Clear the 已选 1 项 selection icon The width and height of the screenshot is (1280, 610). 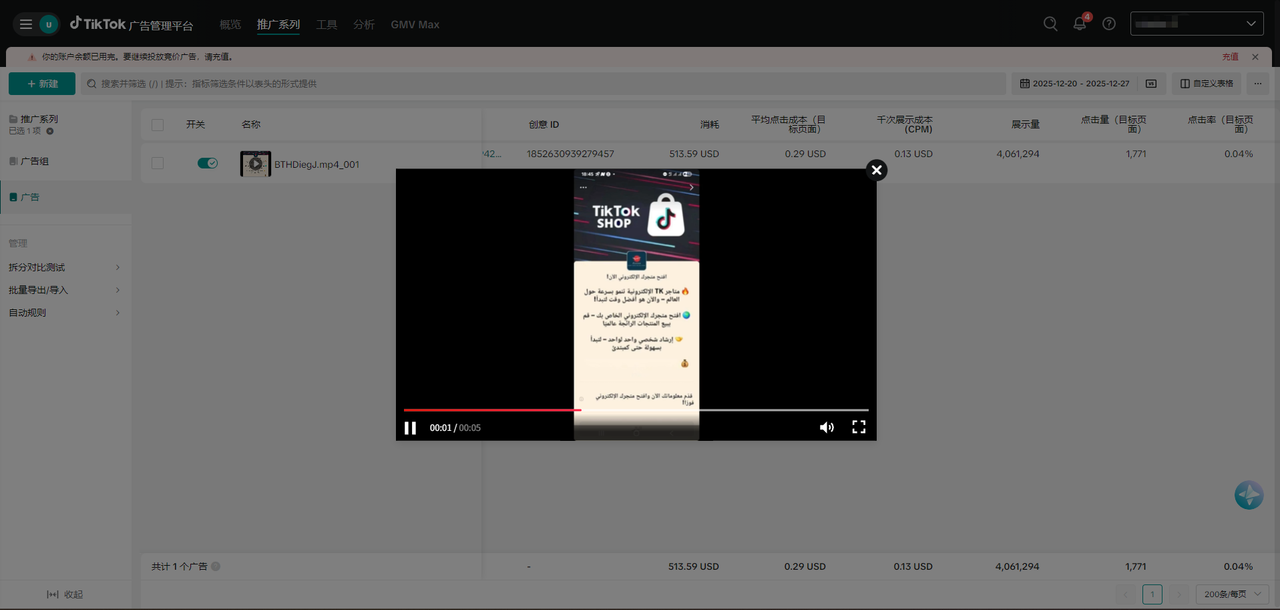[x=50, y=131]
